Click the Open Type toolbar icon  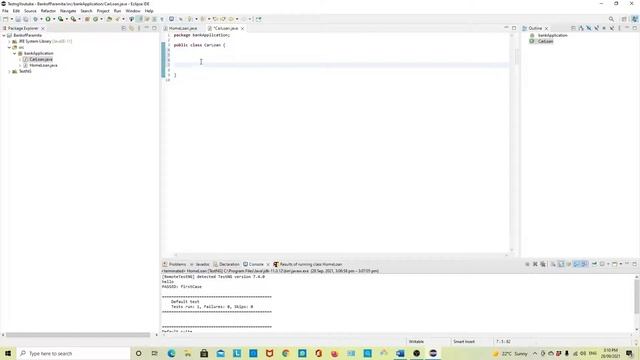click(x=109, y=19)
